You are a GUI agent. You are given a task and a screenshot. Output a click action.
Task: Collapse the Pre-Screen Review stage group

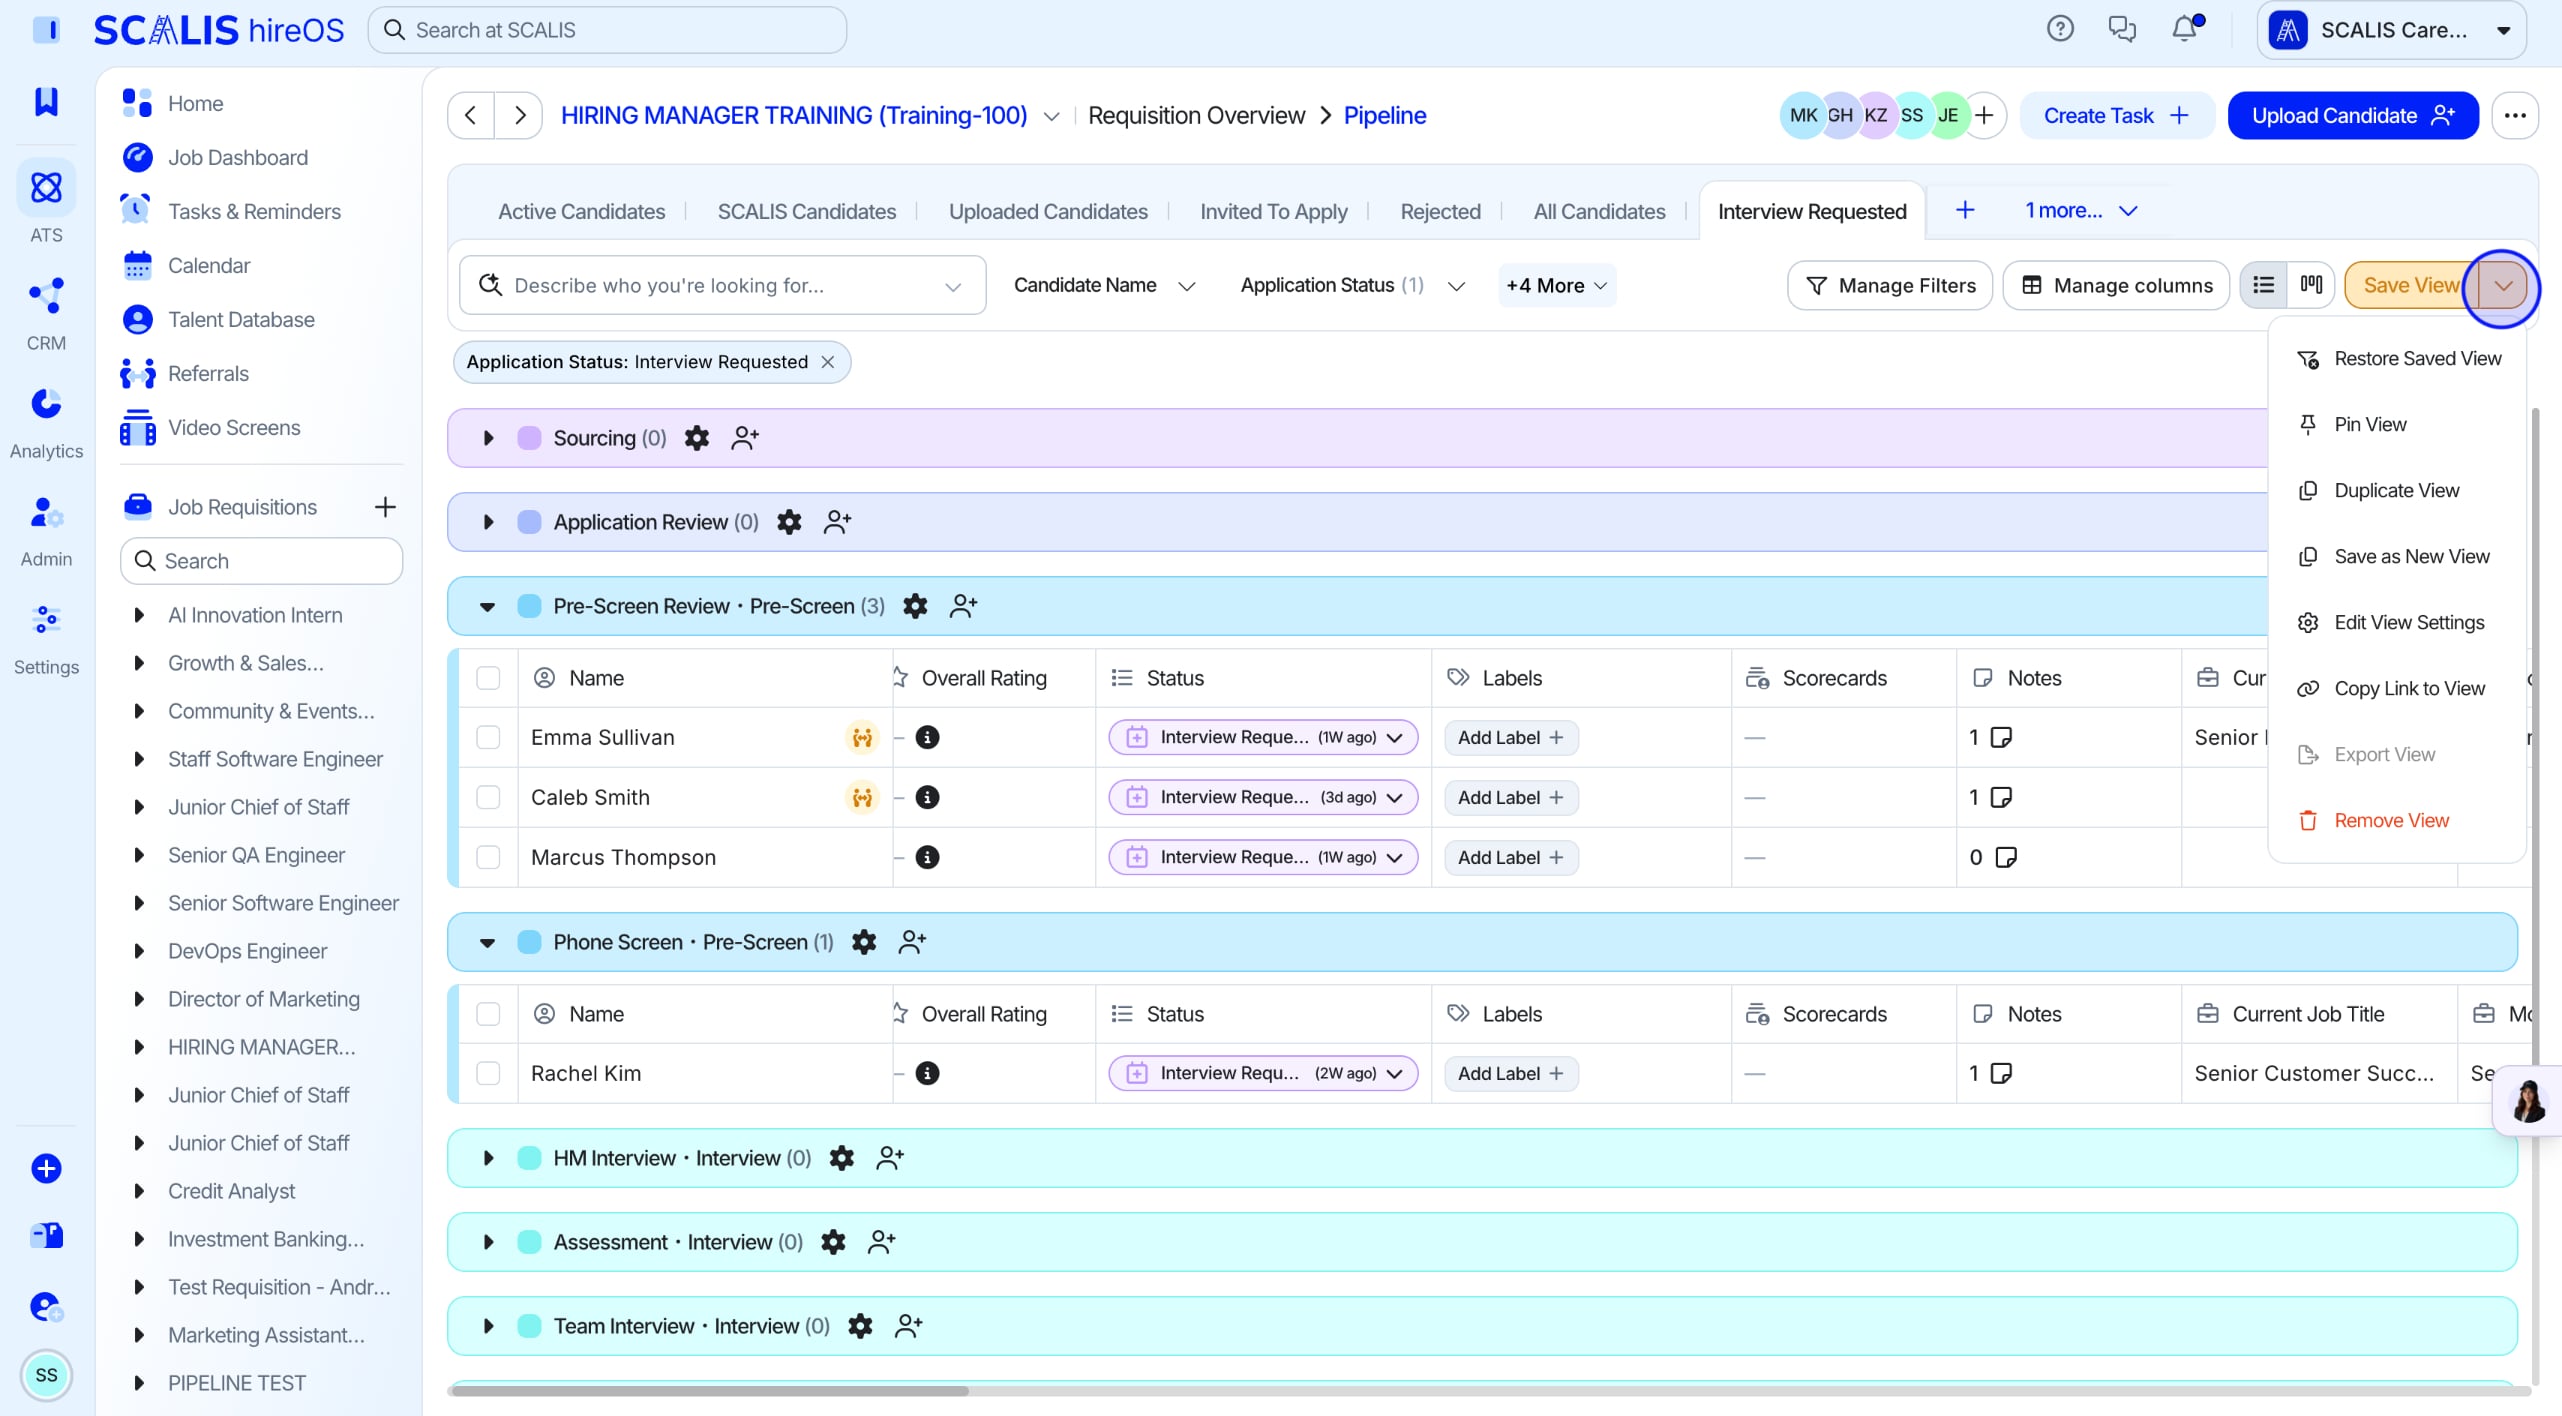coord(488,606)
